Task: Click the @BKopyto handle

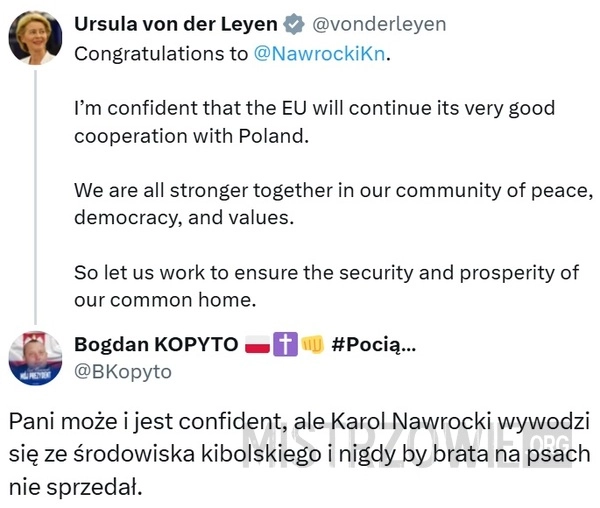Action: point(123,372)
